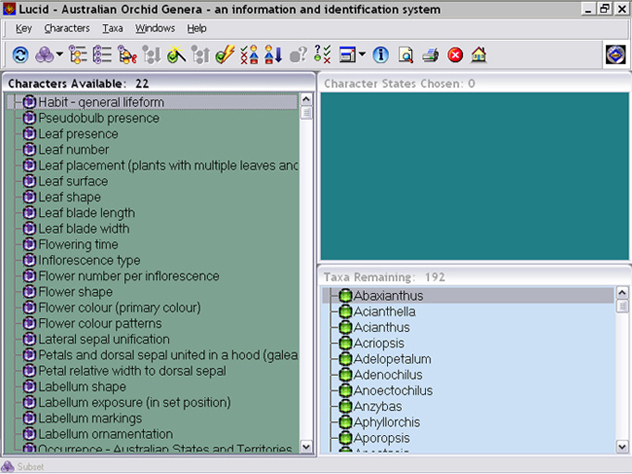The image size is (632, 474).
Task: Select the Labellum markings character
Action: 90,418
